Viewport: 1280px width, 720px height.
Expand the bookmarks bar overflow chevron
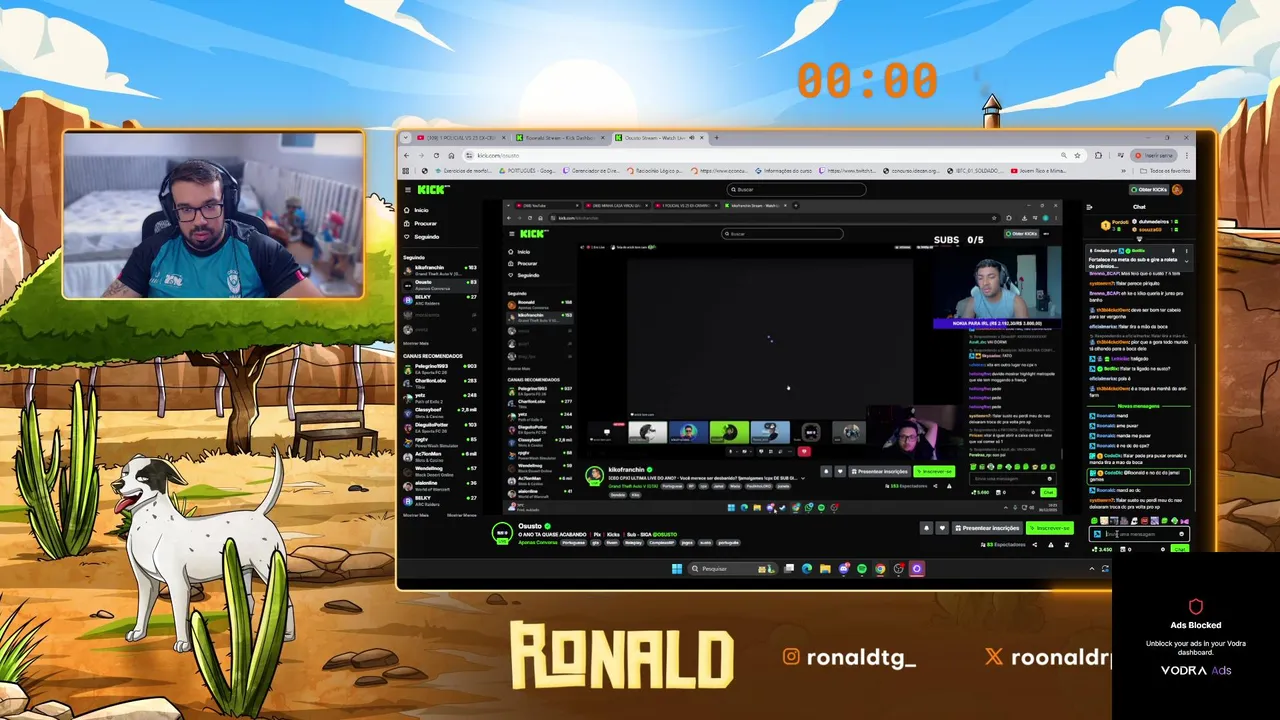(1123, 171)
